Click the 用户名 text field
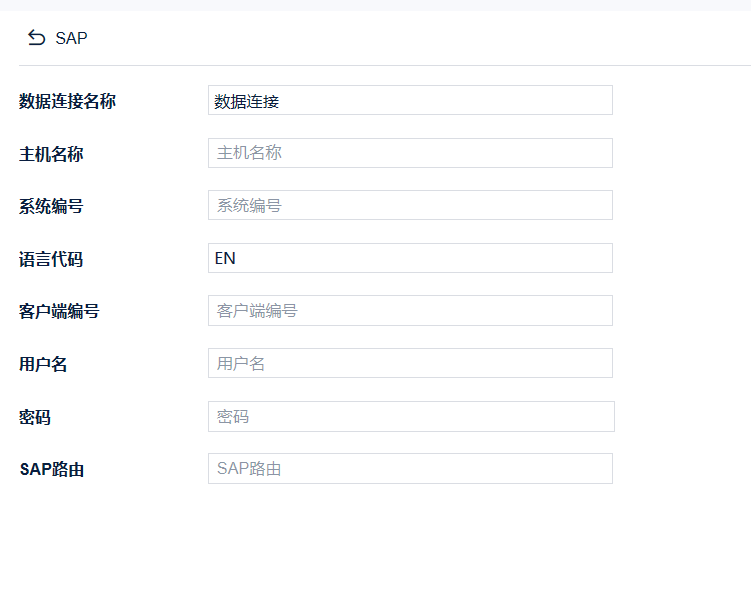 [410, 363]
